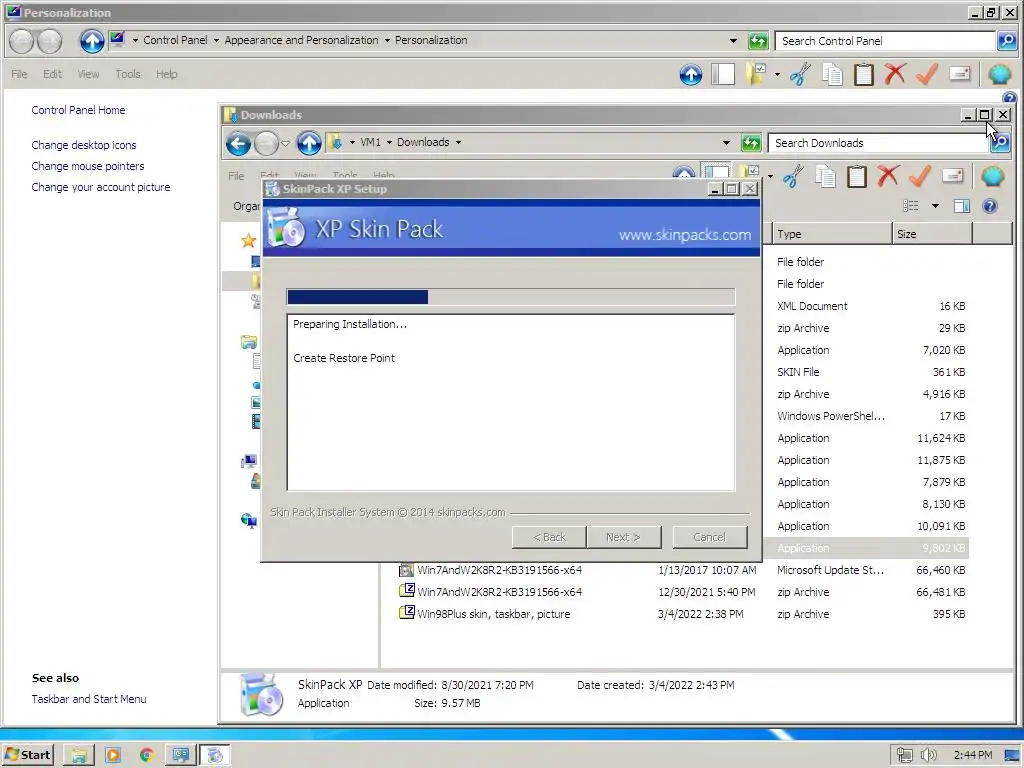The width and height of the screenshot is (1024, 768).
Task: Click Type column header in Downloads
Action: pos(832,234)
